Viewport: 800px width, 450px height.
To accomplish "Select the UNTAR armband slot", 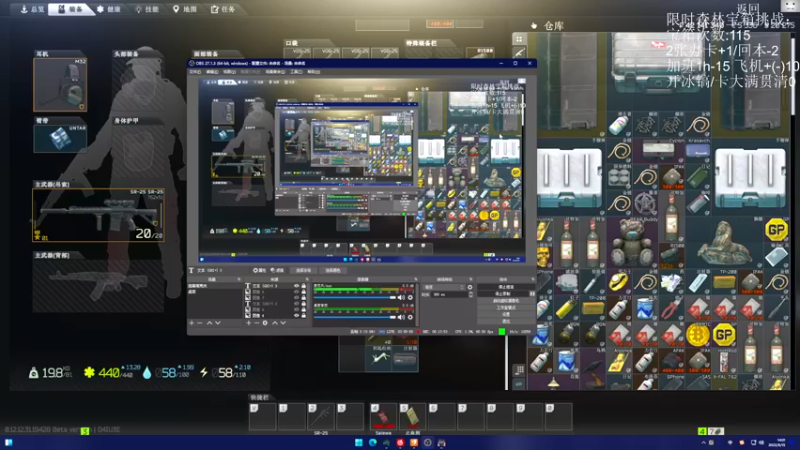I will tap(60, 138).
